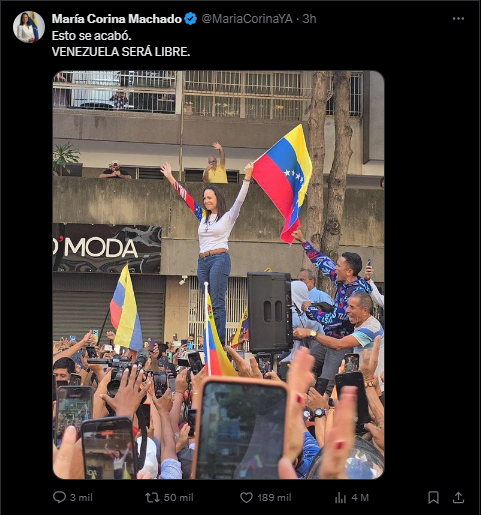Image resolution: width=481 pixels, height=515 pixels.
Task: Click the 189 mil likes count
Action: [x=274, y=498]
